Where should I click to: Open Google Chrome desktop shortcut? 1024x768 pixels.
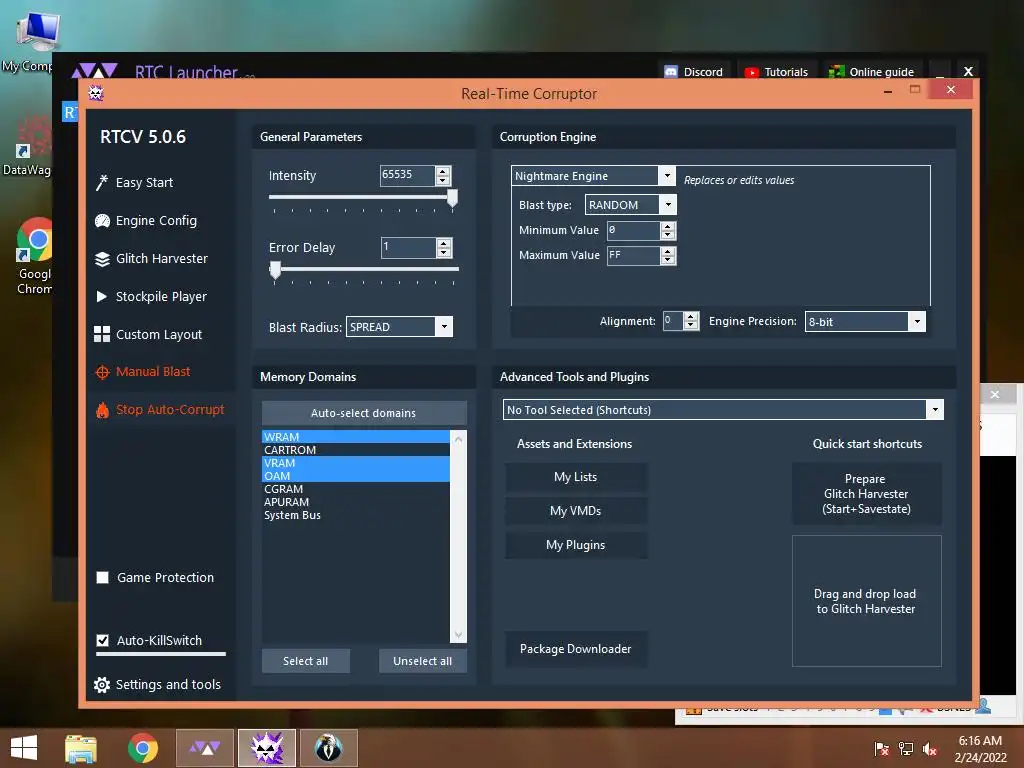34,256
